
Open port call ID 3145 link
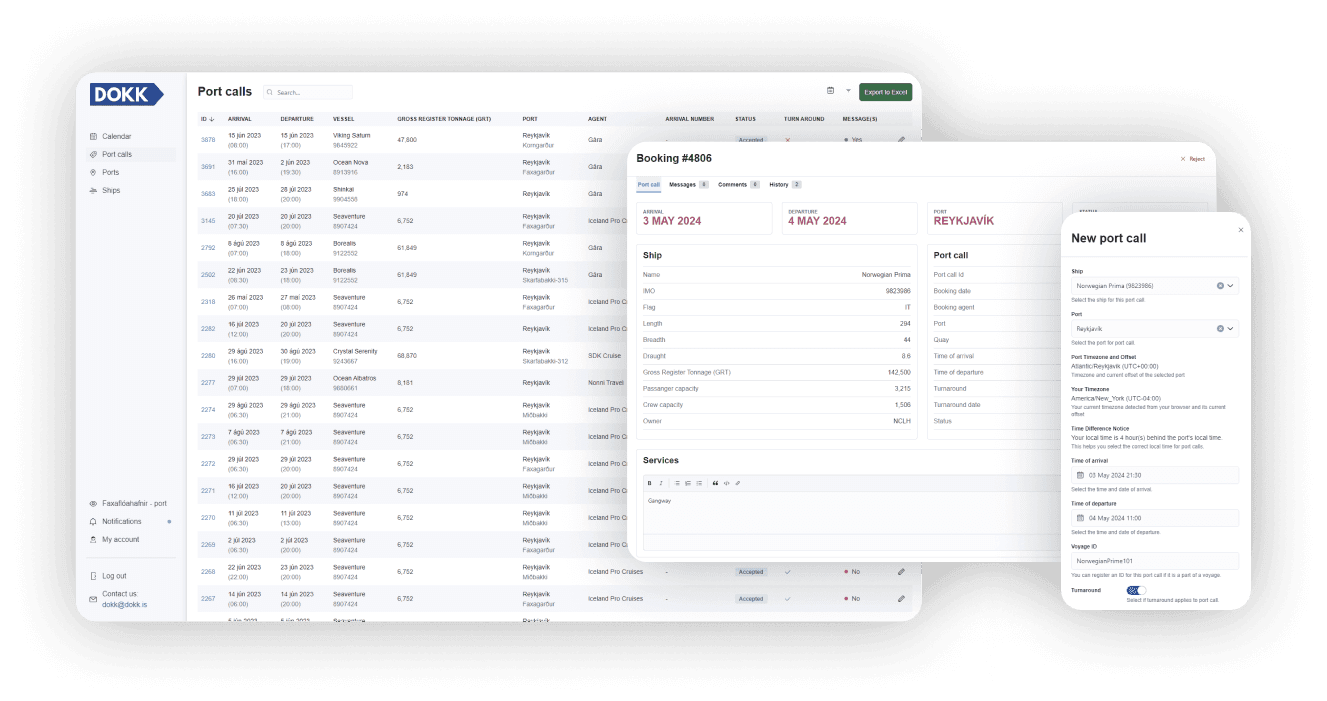(x=208, y=221)
